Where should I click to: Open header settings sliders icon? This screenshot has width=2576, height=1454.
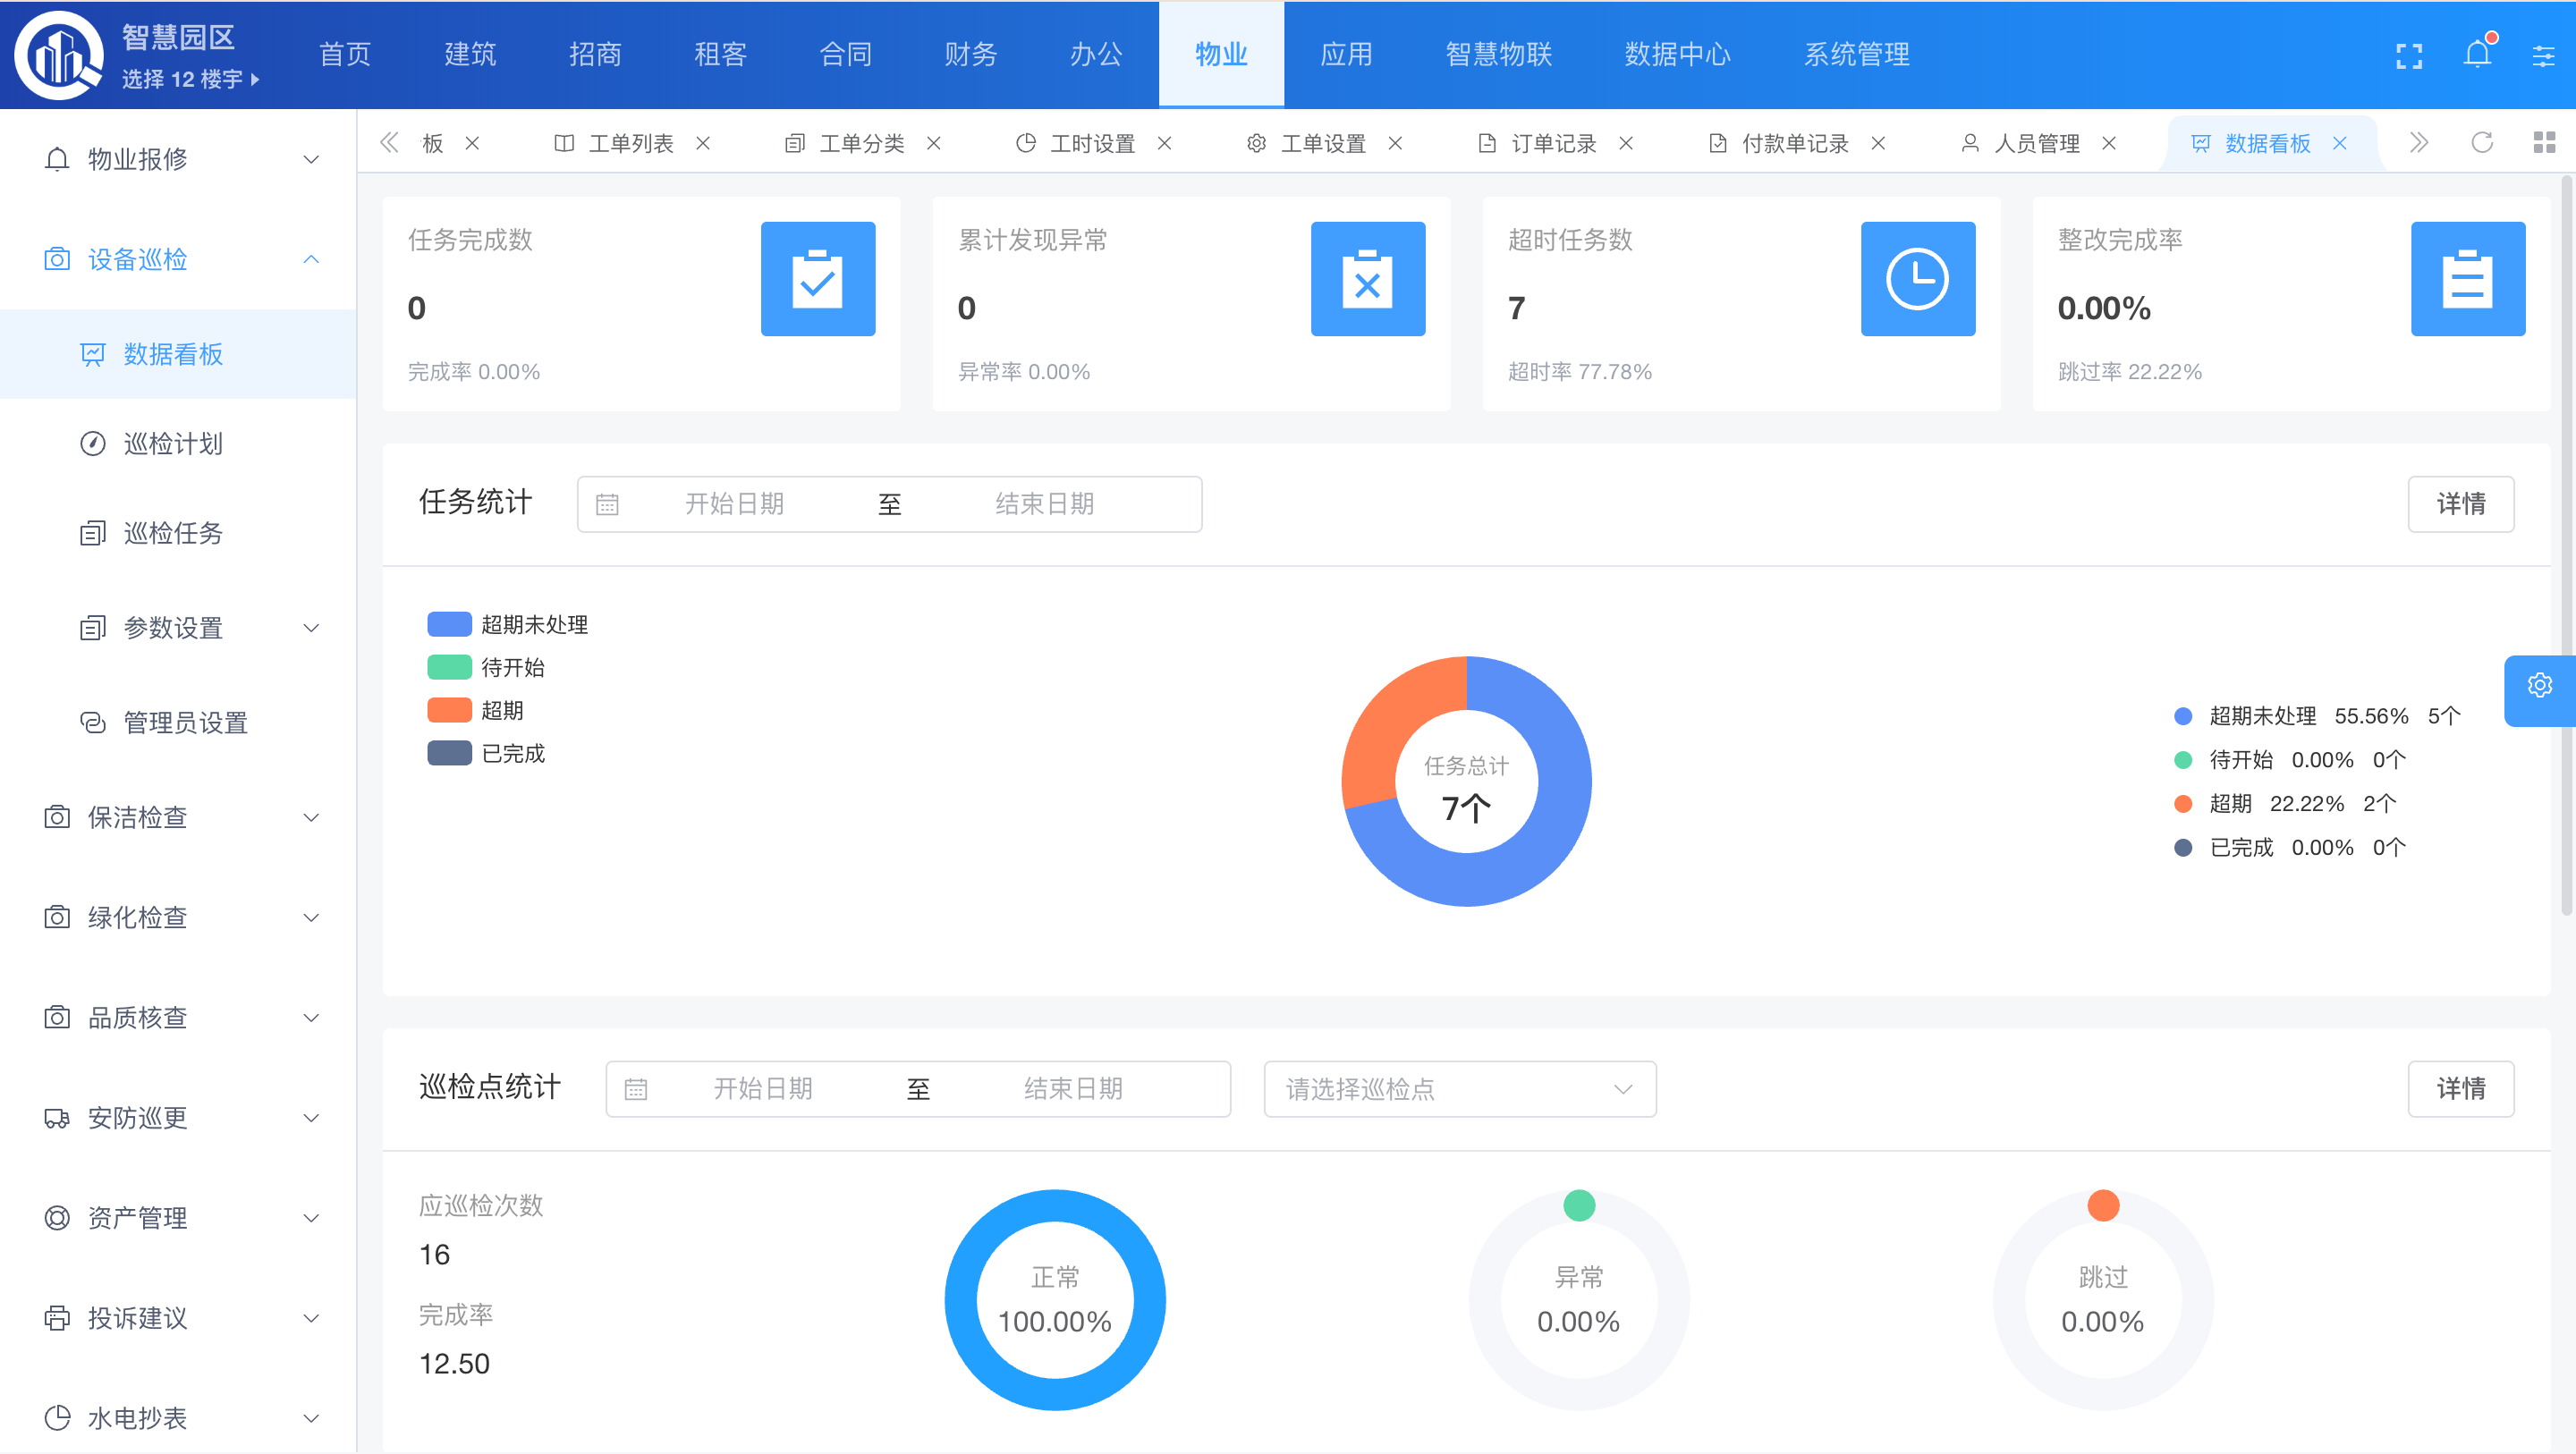(2543, 56)
